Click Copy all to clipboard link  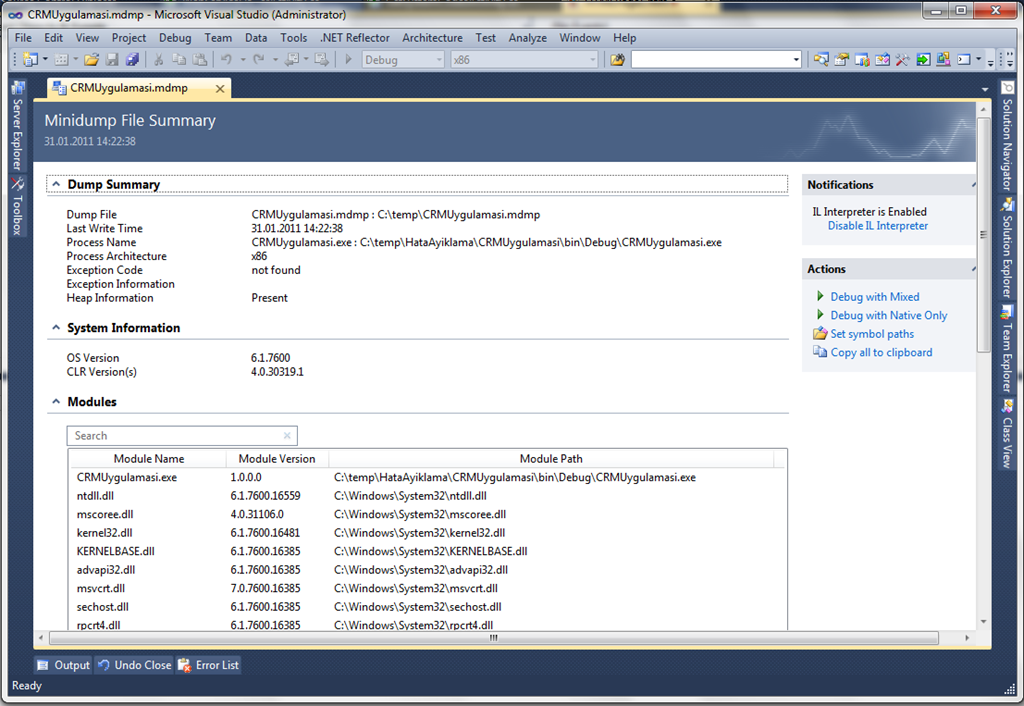click(881, 353)
